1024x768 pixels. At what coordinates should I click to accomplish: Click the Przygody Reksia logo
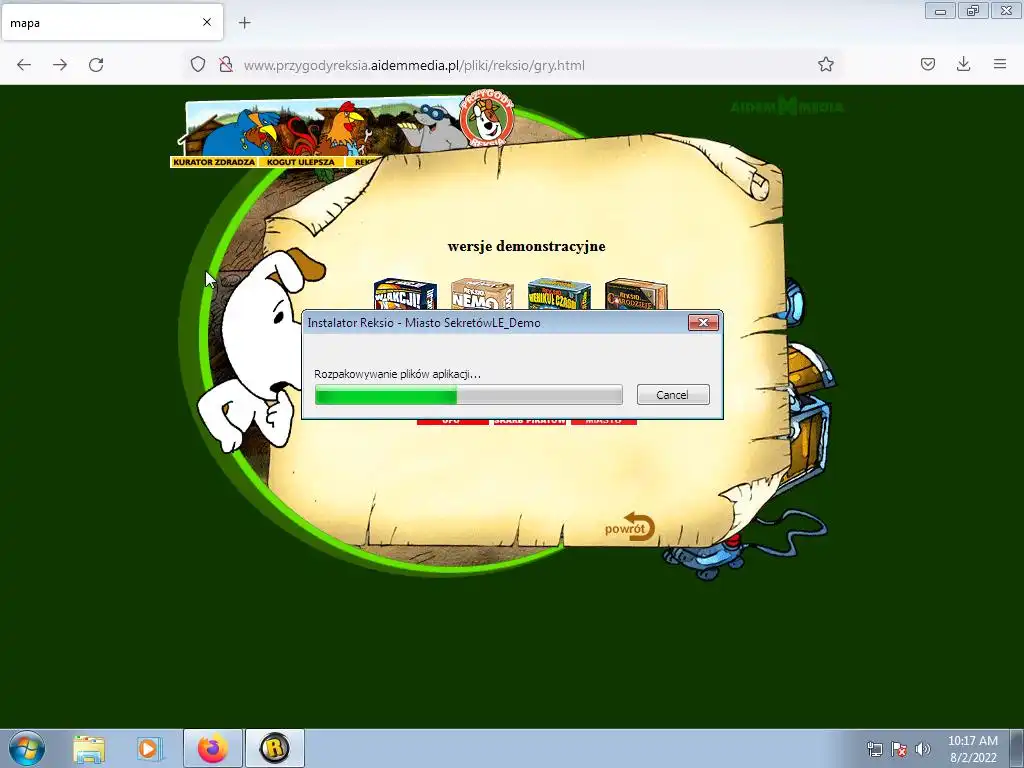487,120
